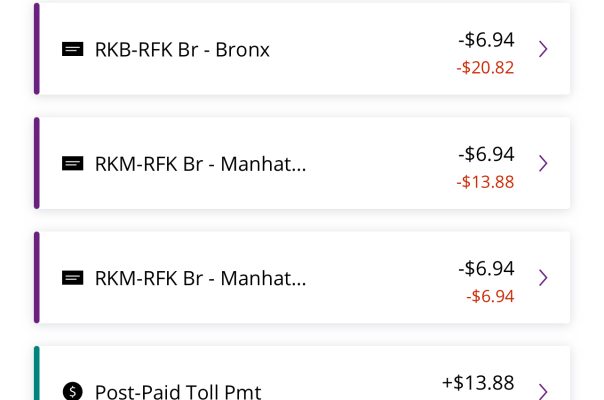Open the Post-Paid Toll Pmt label
Image resolution: width=604 pixels, height=400 pixels.
tap(178, 391)
